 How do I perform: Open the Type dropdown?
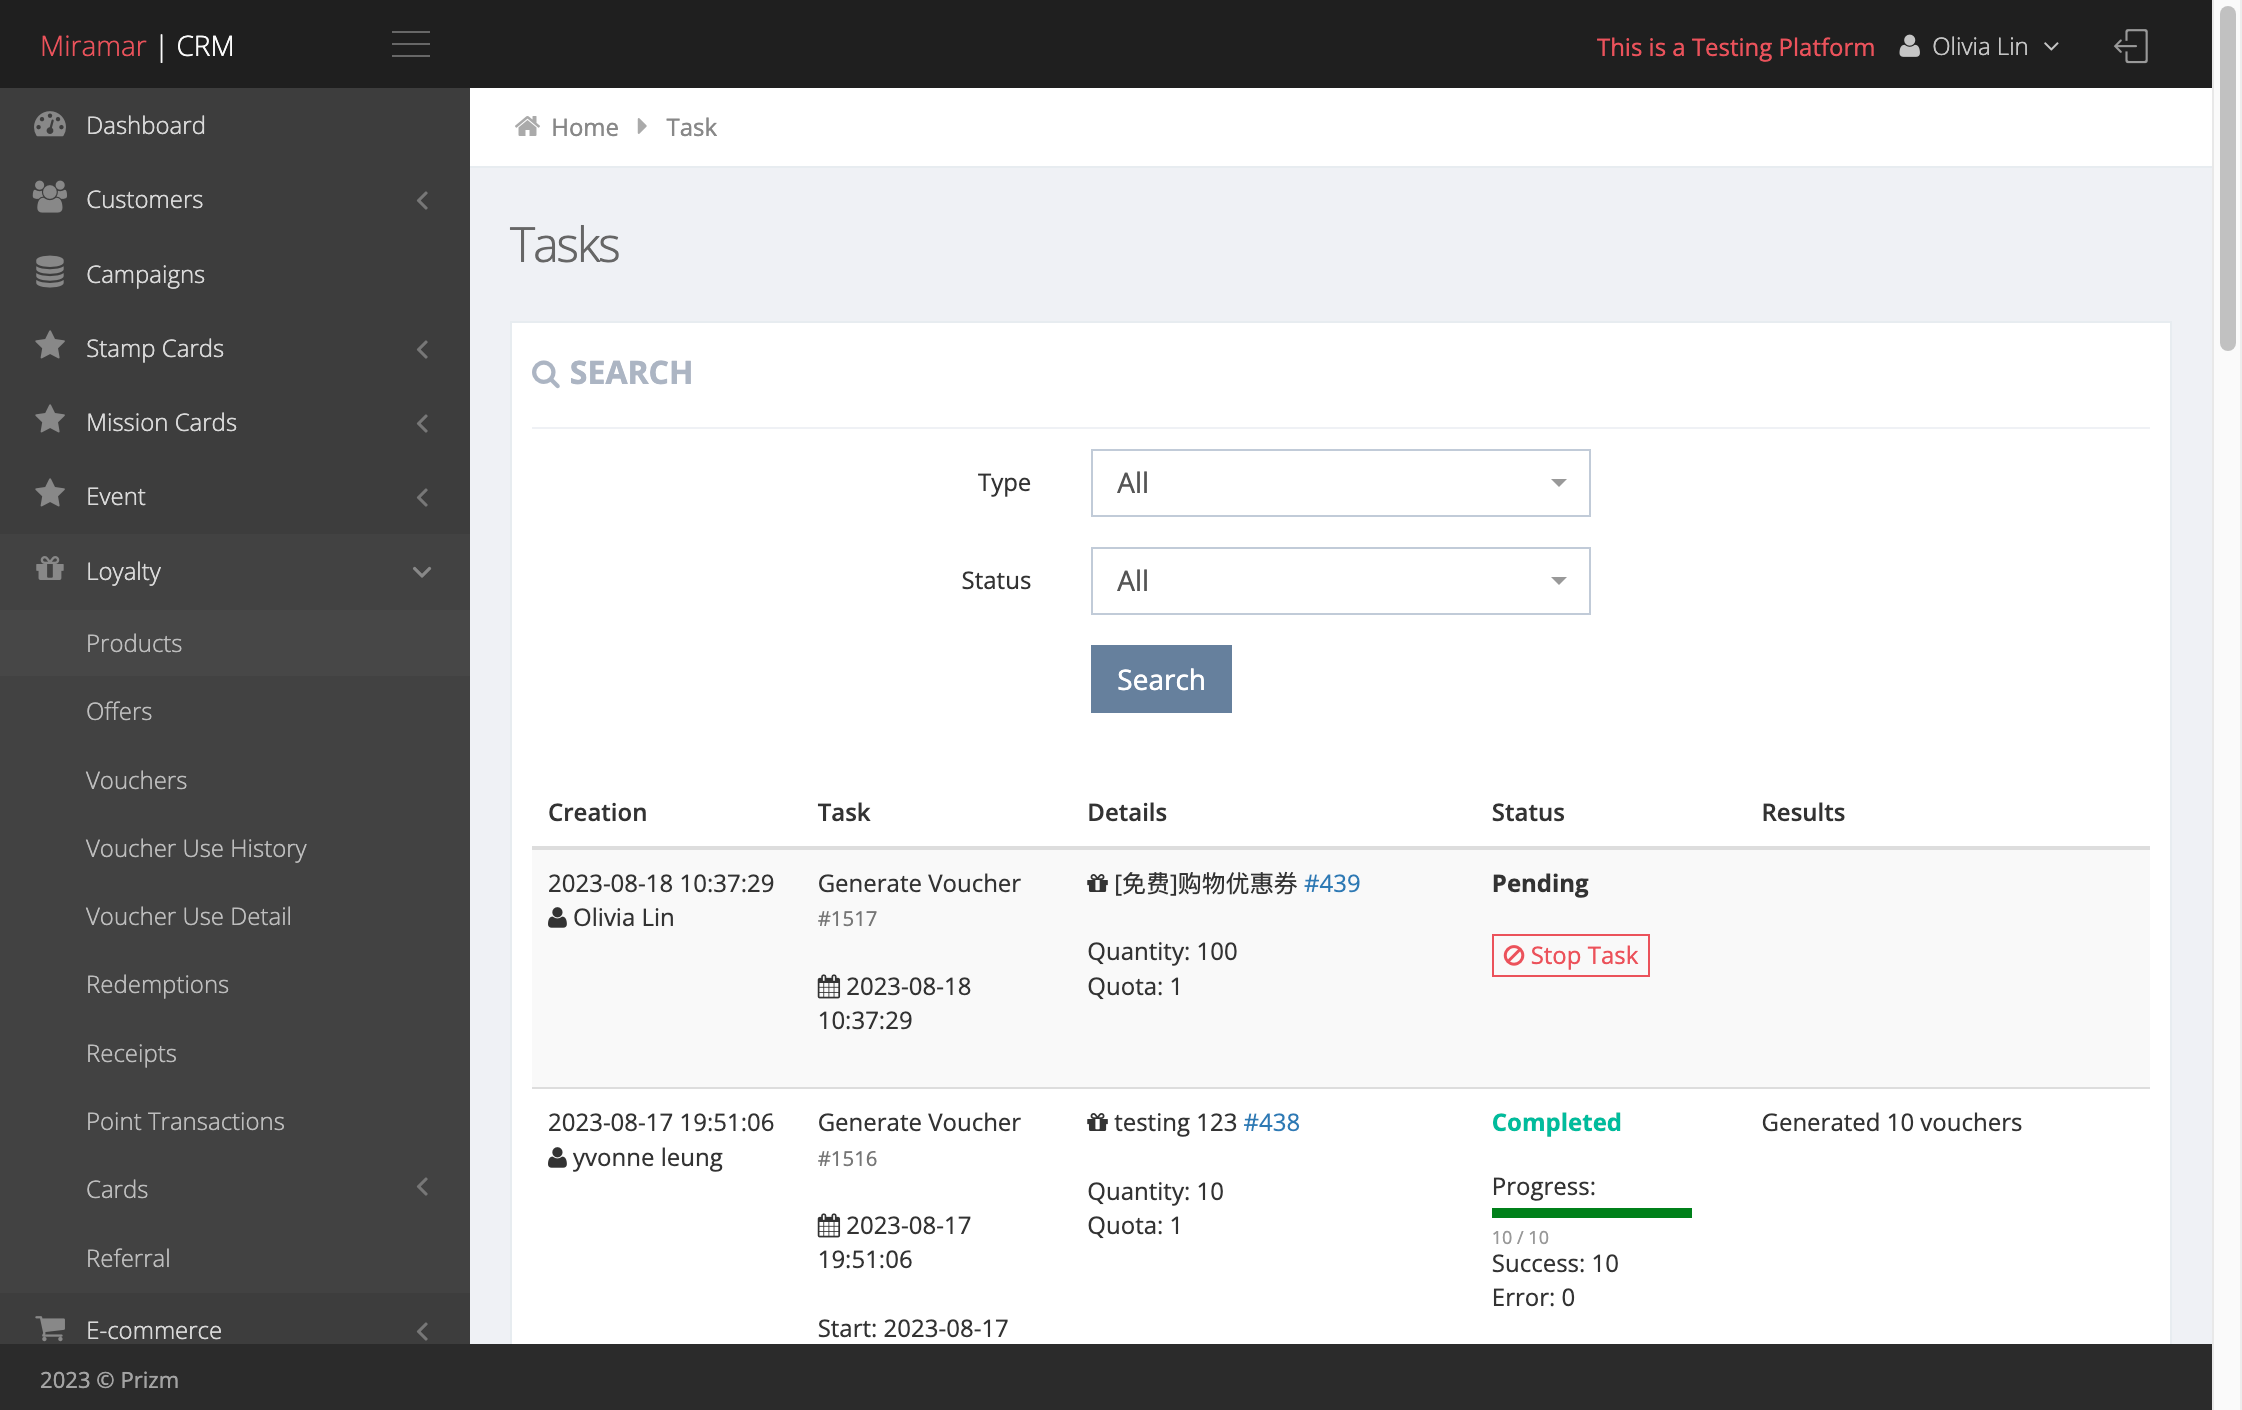tap(1340, 483)
